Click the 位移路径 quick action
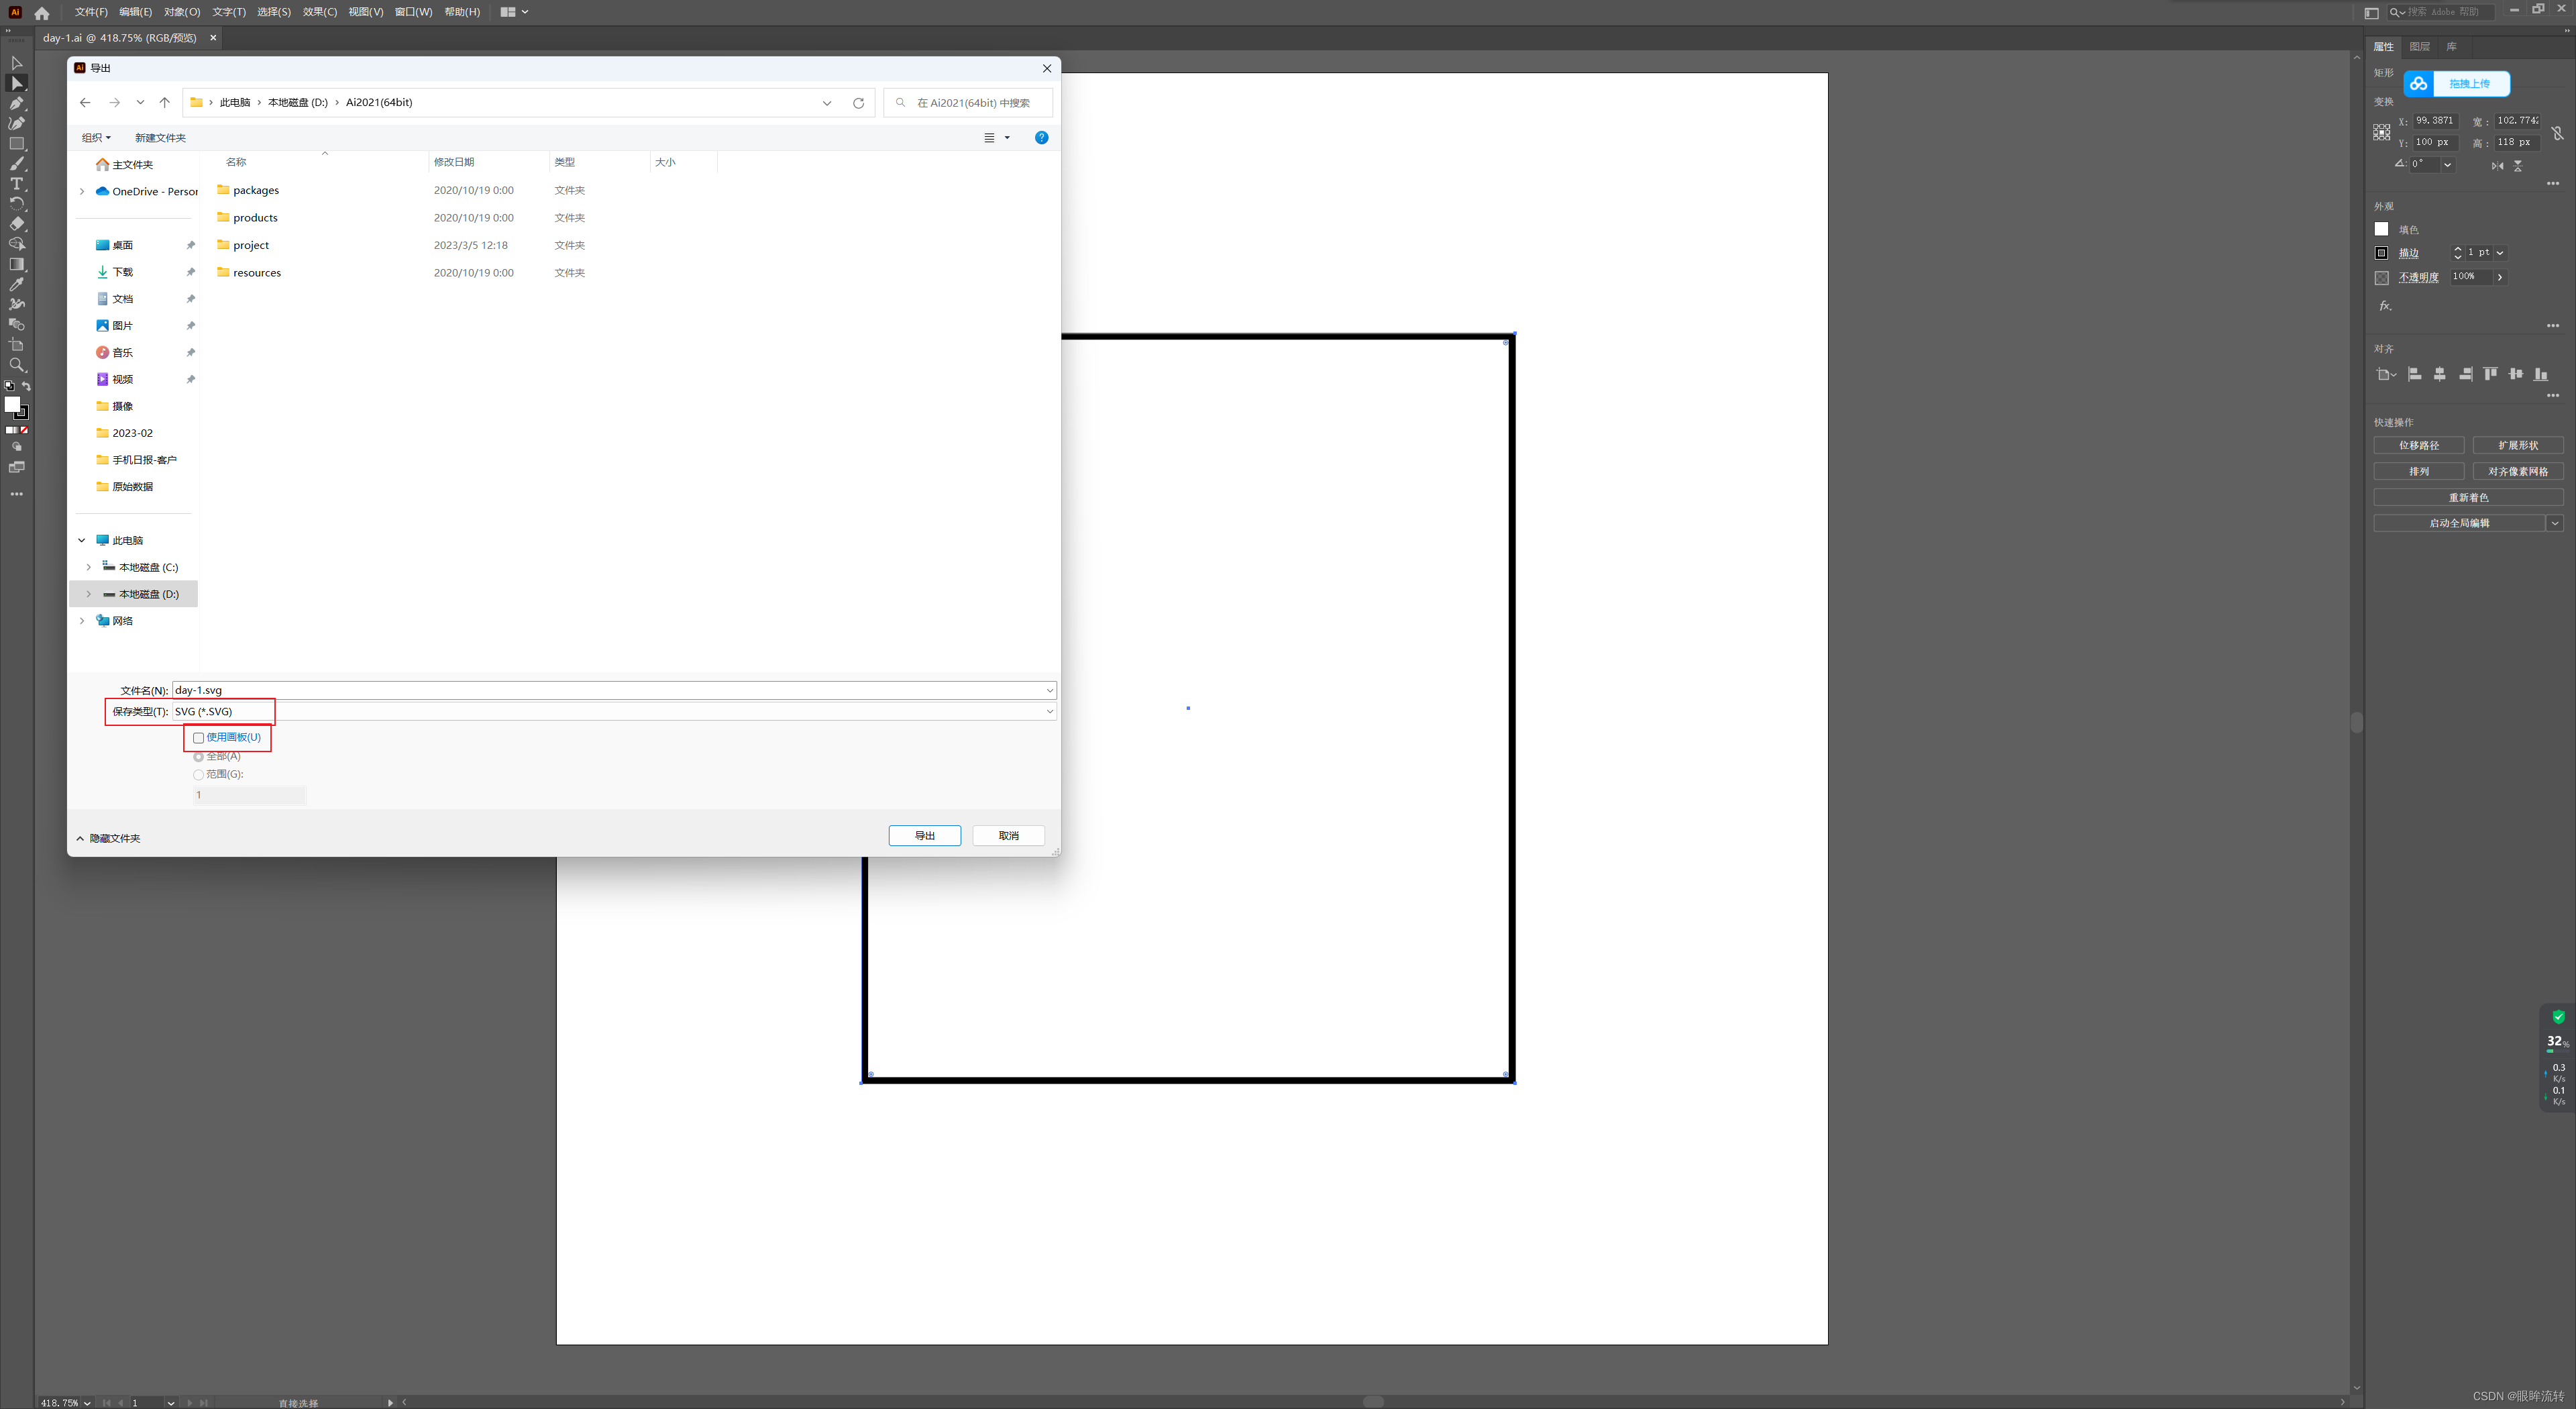 click(2419, 446)
